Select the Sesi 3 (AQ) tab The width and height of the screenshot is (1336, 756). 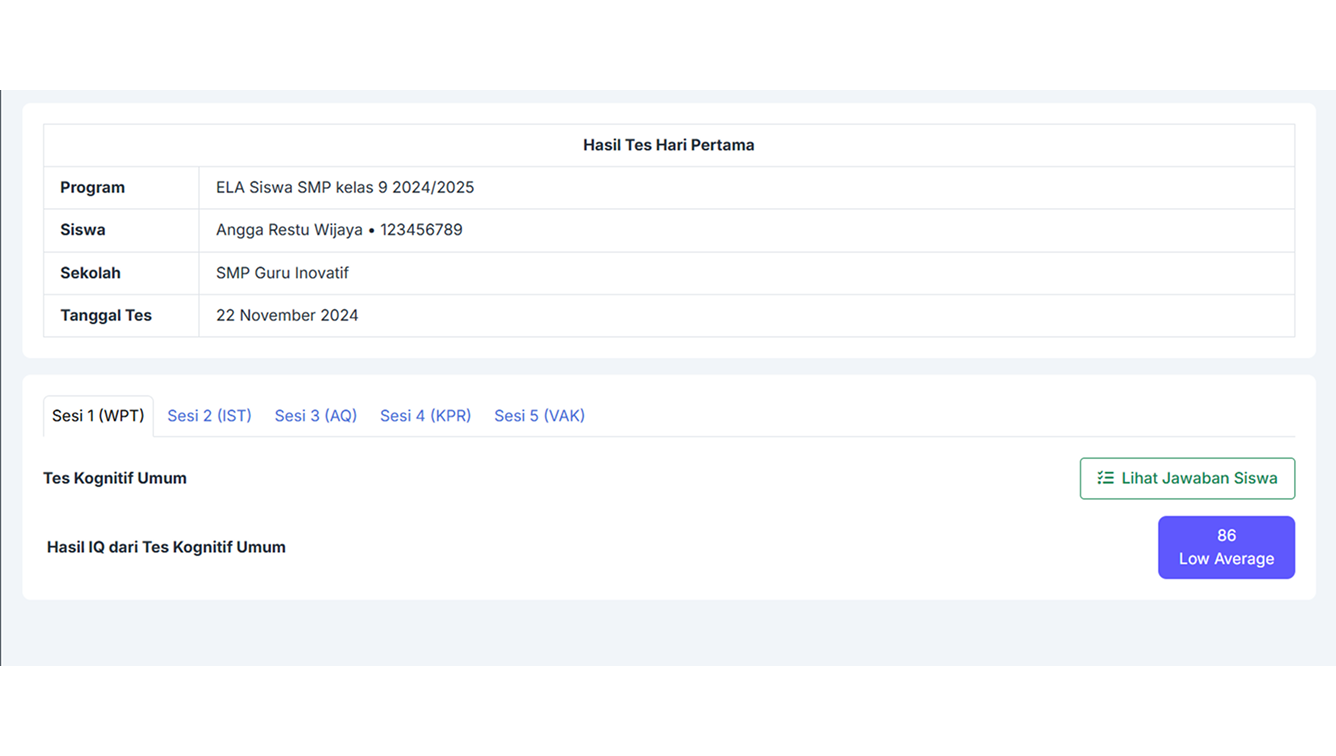point(315,416)
